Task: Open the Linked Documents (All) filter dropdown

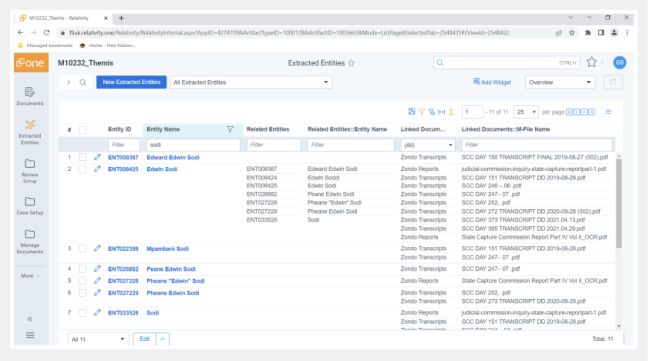Action: pyautogui.click(x=428, y=145)
